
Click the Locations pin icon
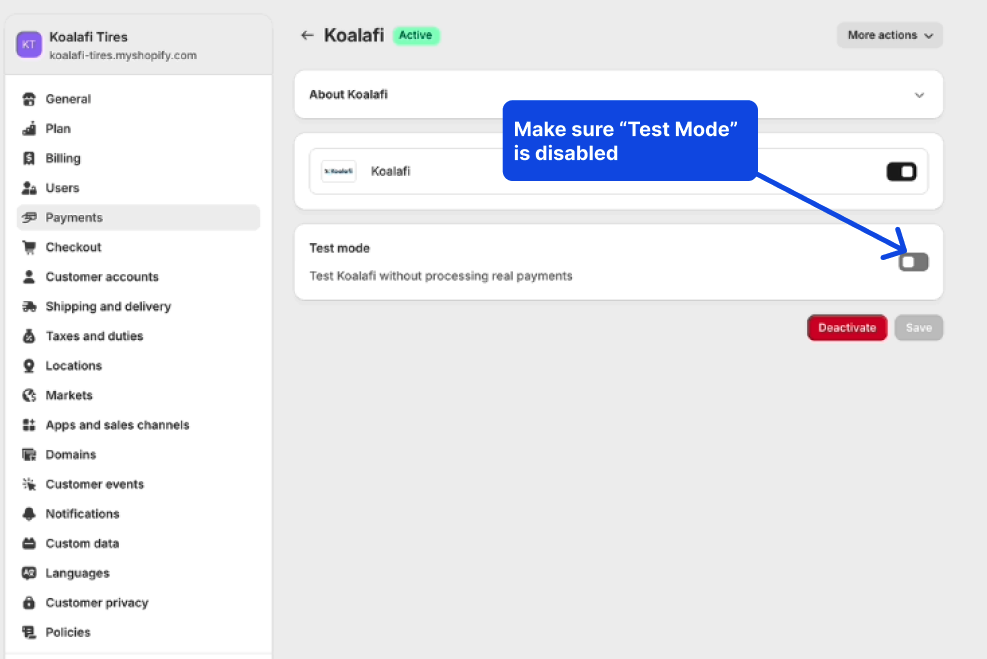(29, 365)
